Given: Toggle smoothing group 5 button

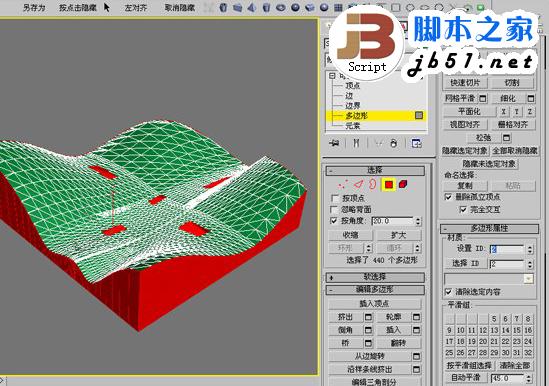Looking at the screenshot, I should tap(494, 319).
